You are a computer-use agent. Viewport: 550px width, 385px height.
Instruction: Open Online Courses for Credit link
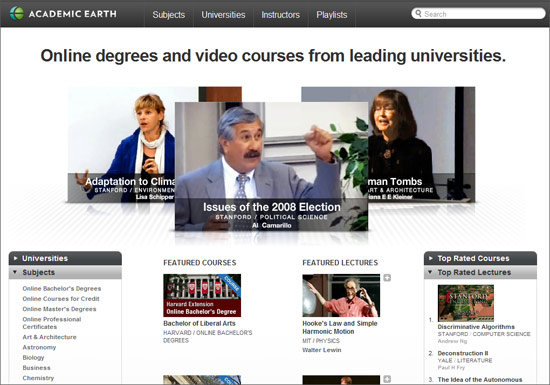click(61, 299)
